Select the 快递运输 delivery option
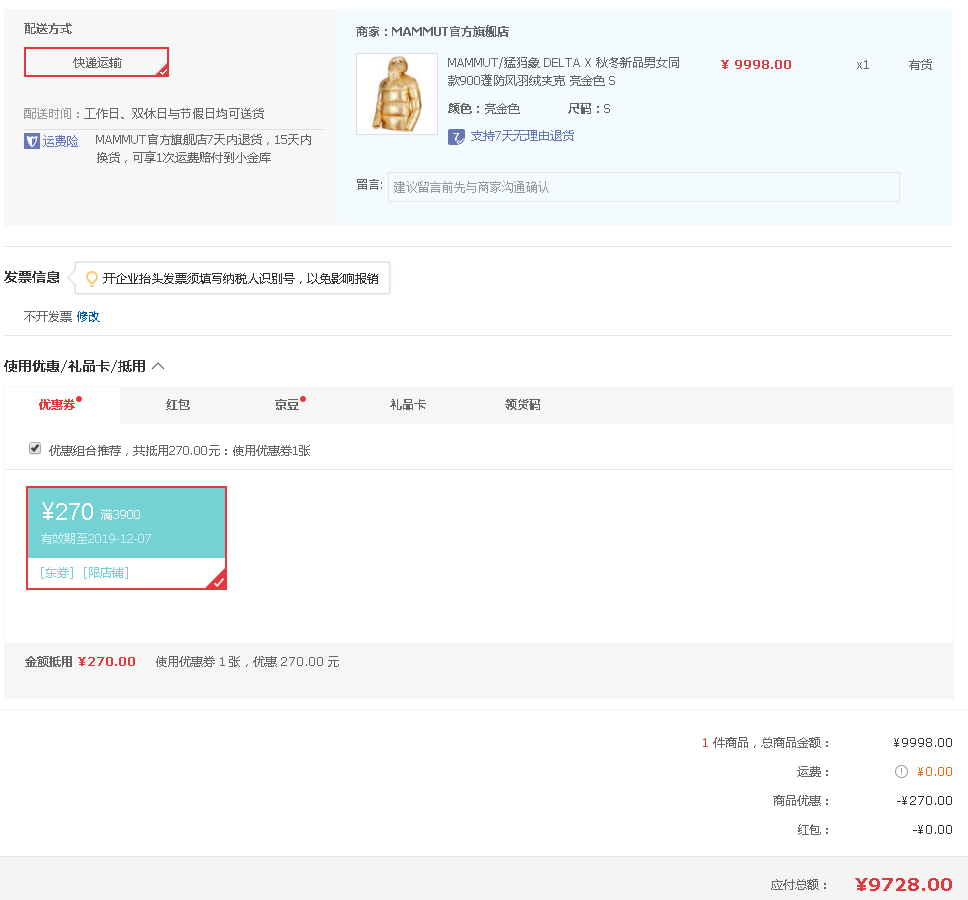Screen dimensions: 968x900 [96, 62]
